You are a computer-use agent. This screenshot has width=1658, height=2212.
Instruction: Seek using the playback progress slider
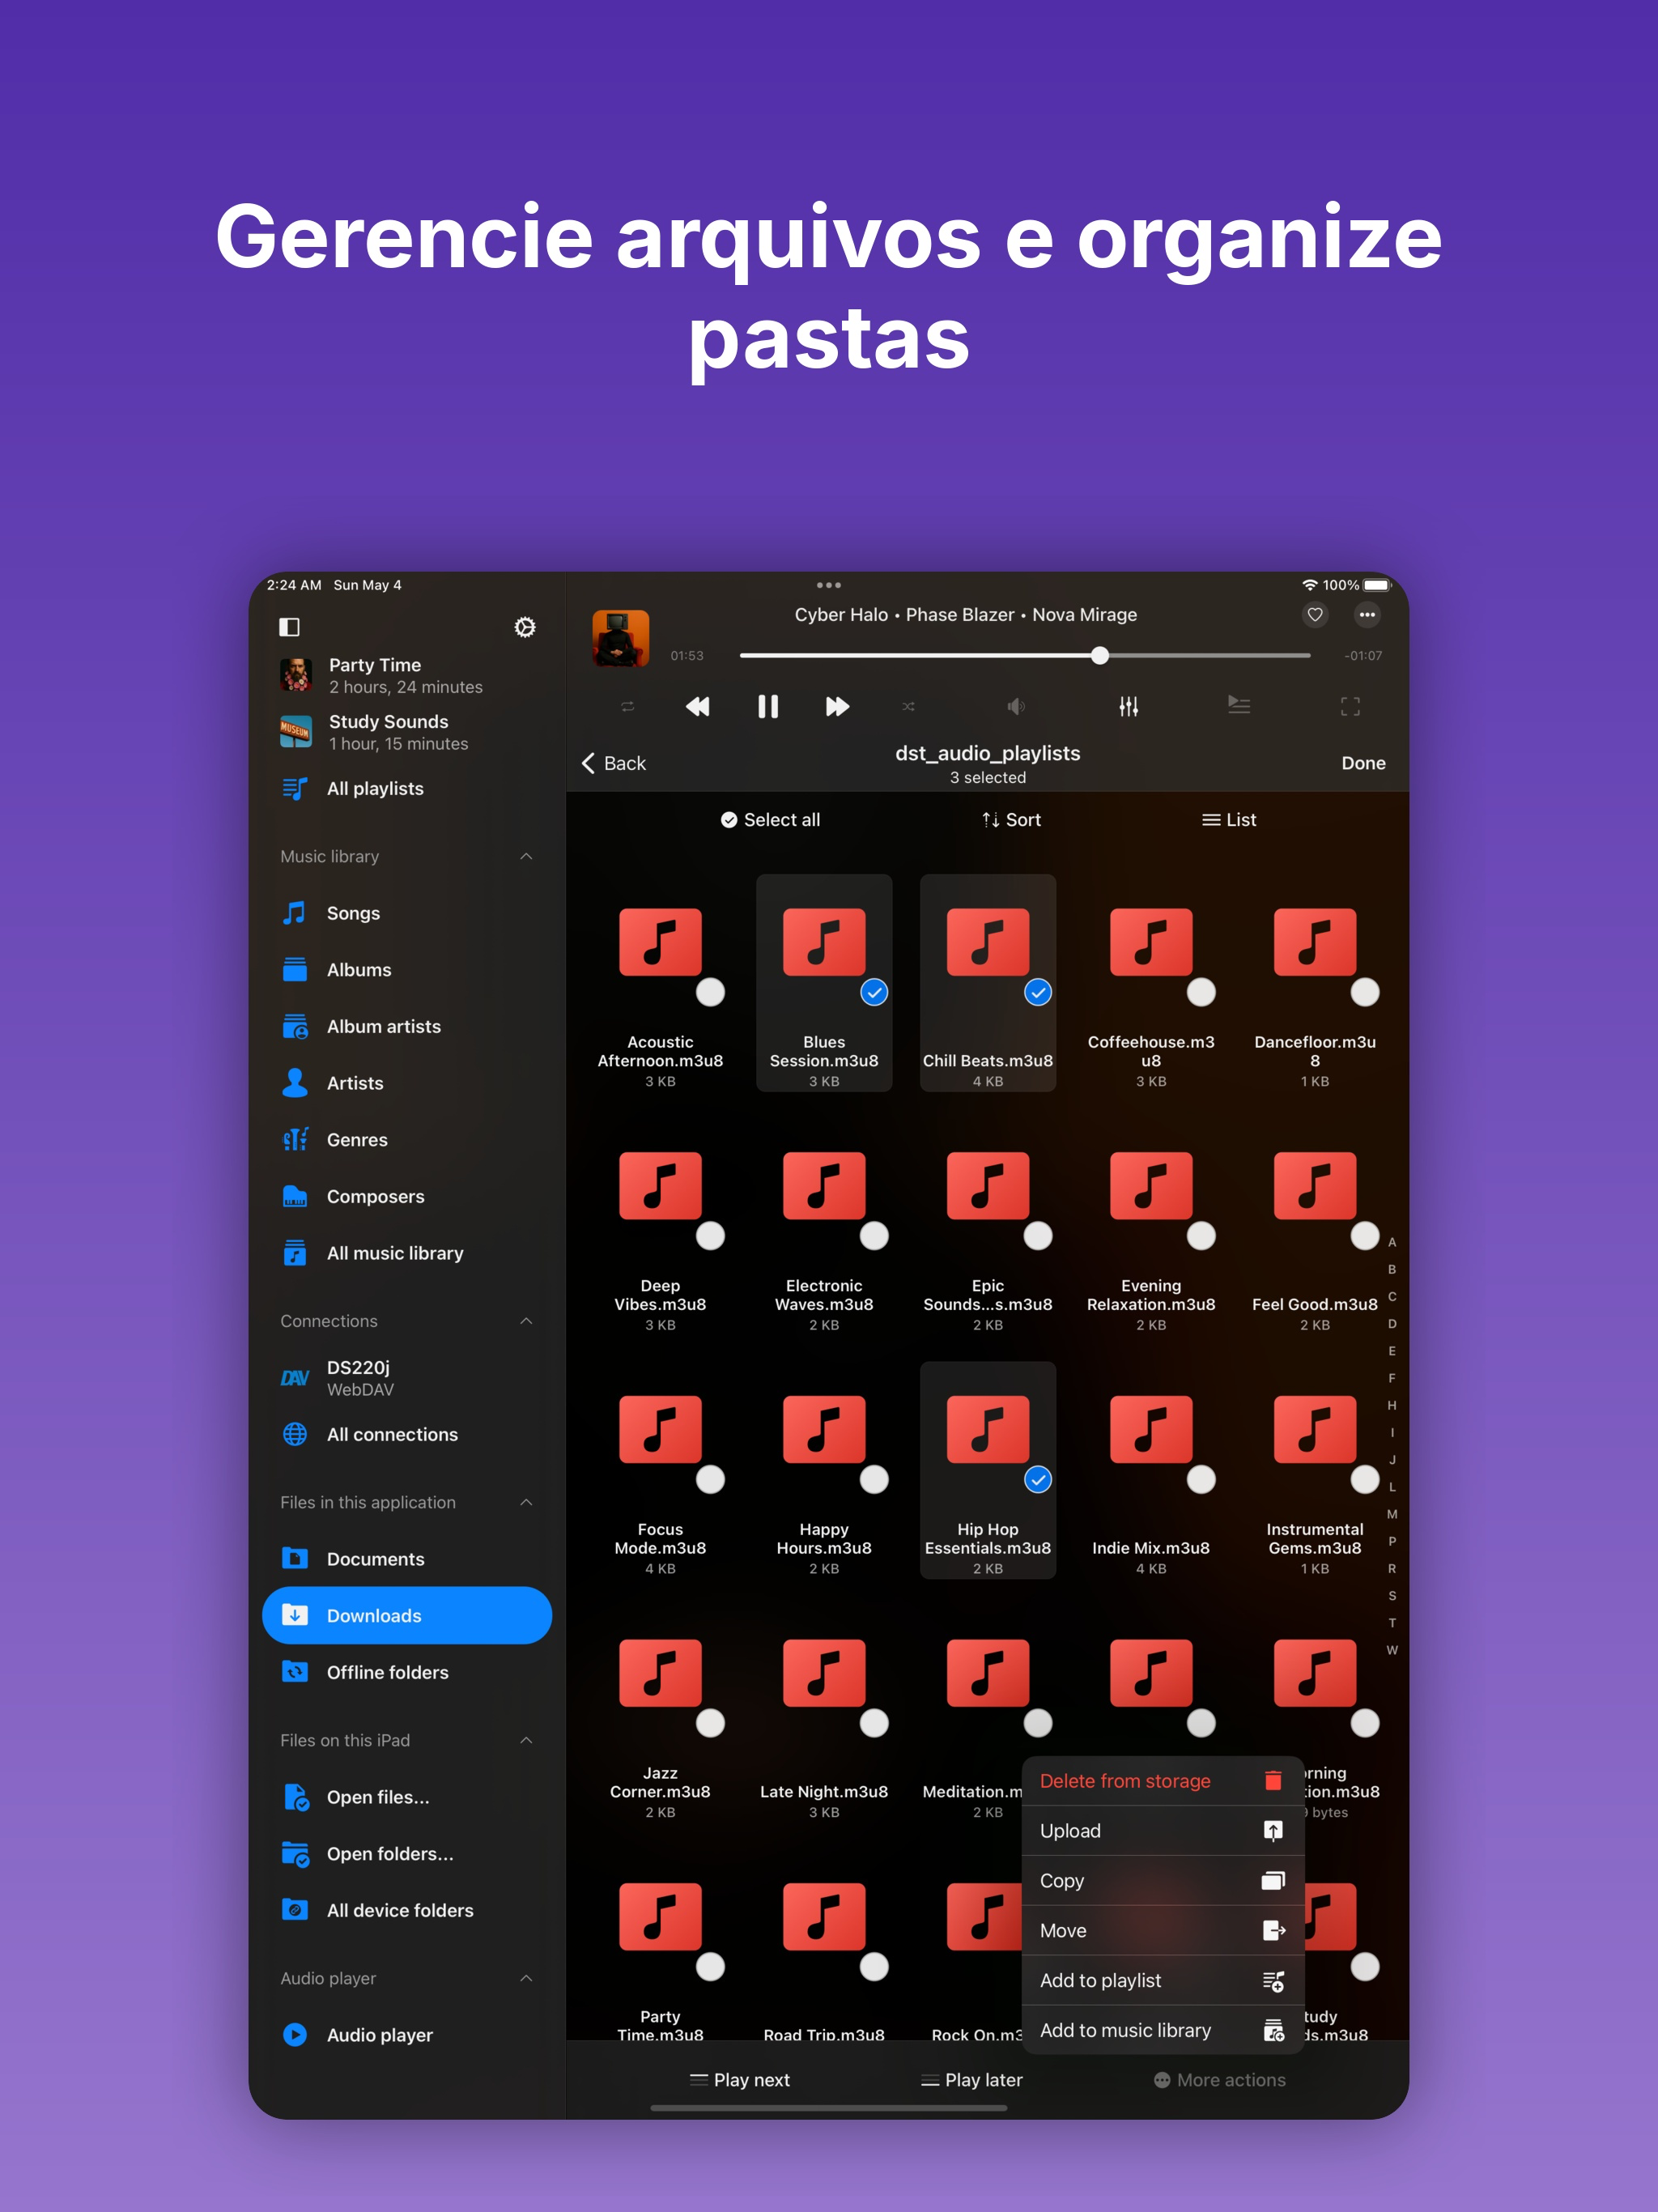[1025, 656]
